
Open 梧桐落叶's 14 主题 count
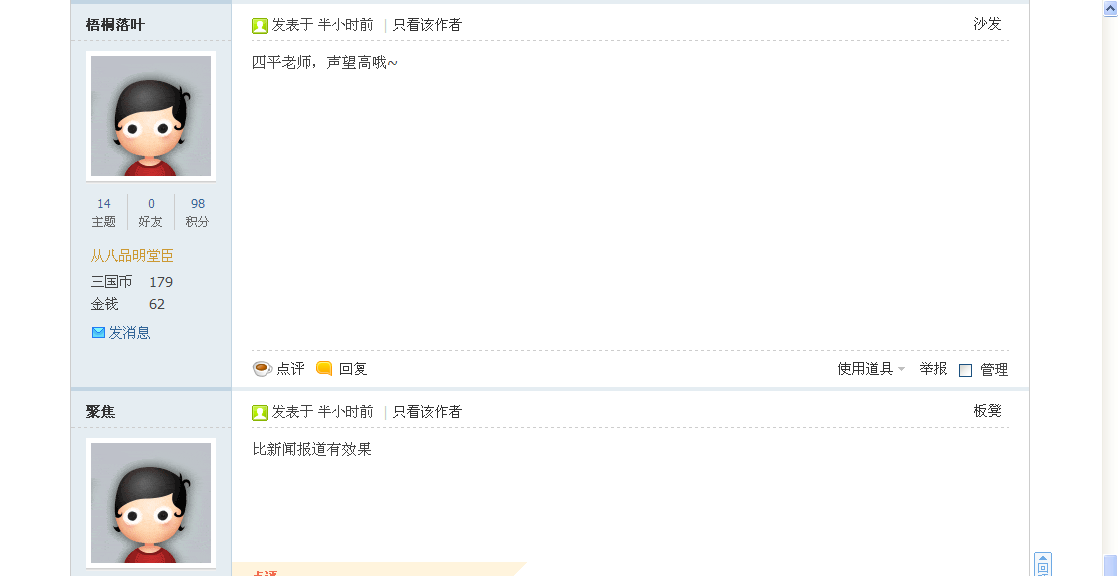[x=103, y=212]
